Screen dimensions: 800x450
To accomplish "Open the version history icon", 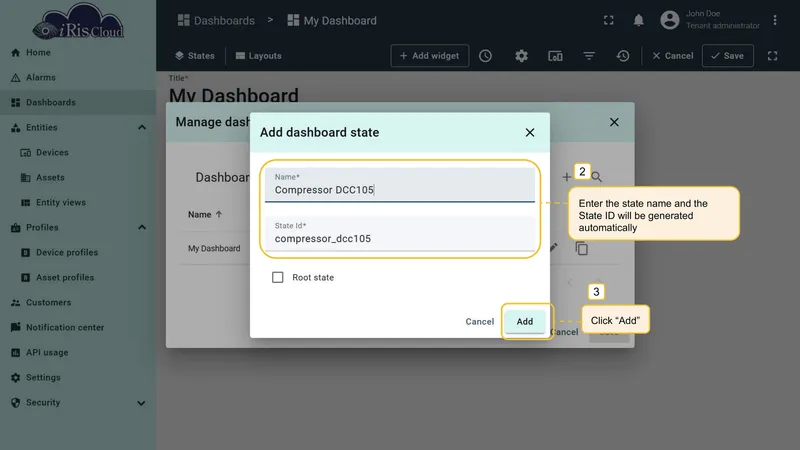I will tap(623, 56).
